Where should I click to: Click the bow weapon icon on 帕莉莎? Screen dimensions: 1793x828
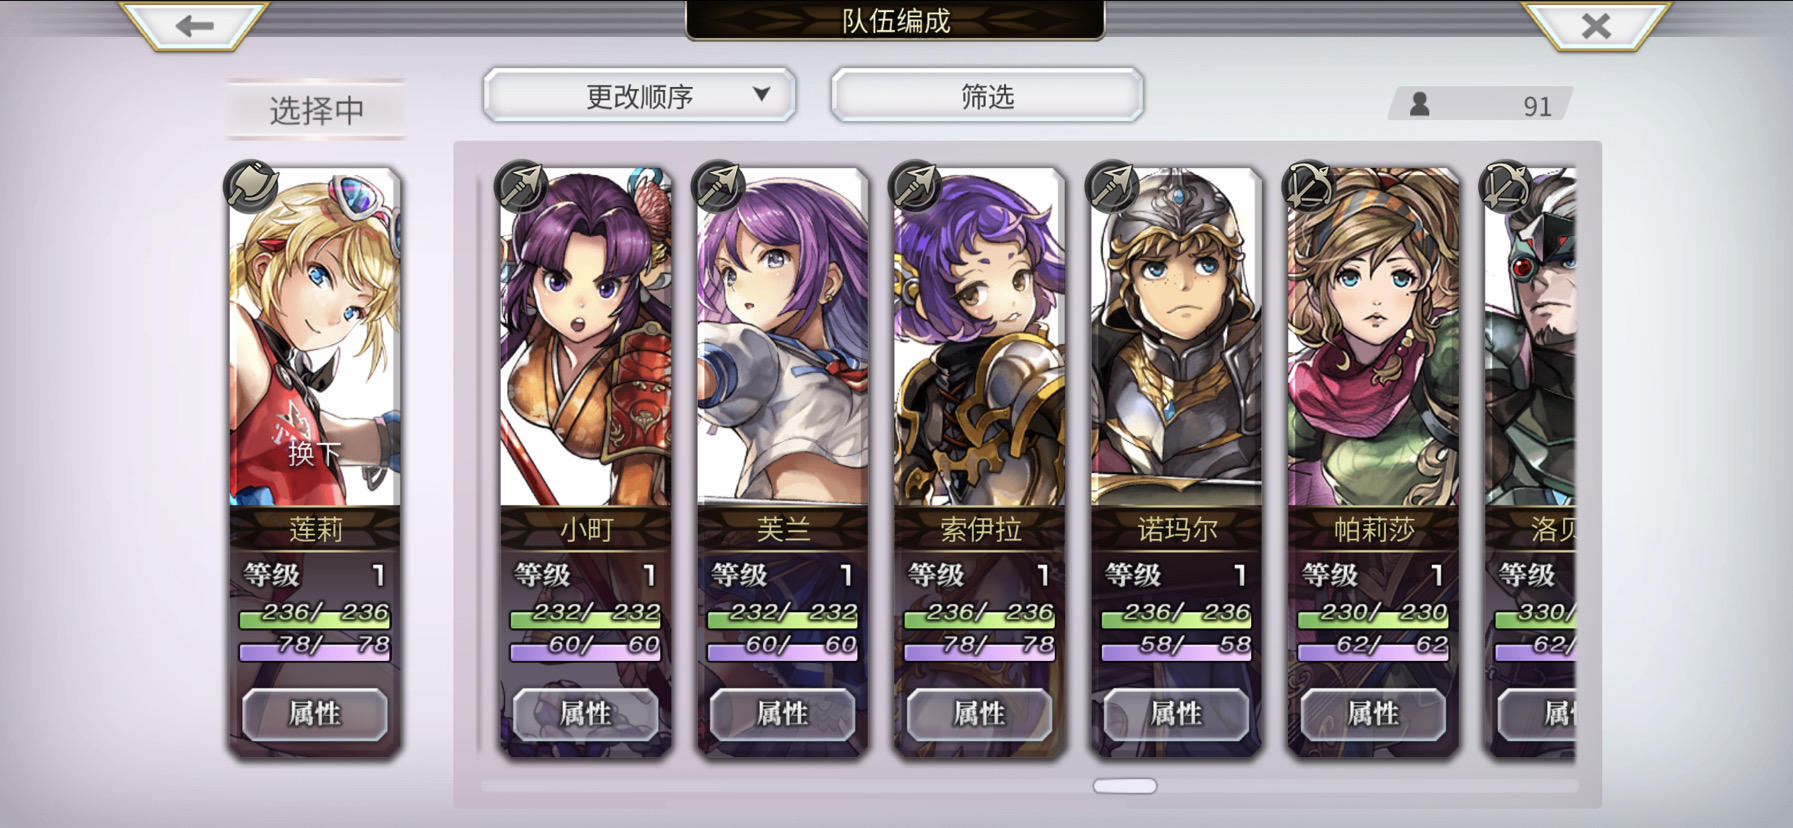coord(1309,186)
